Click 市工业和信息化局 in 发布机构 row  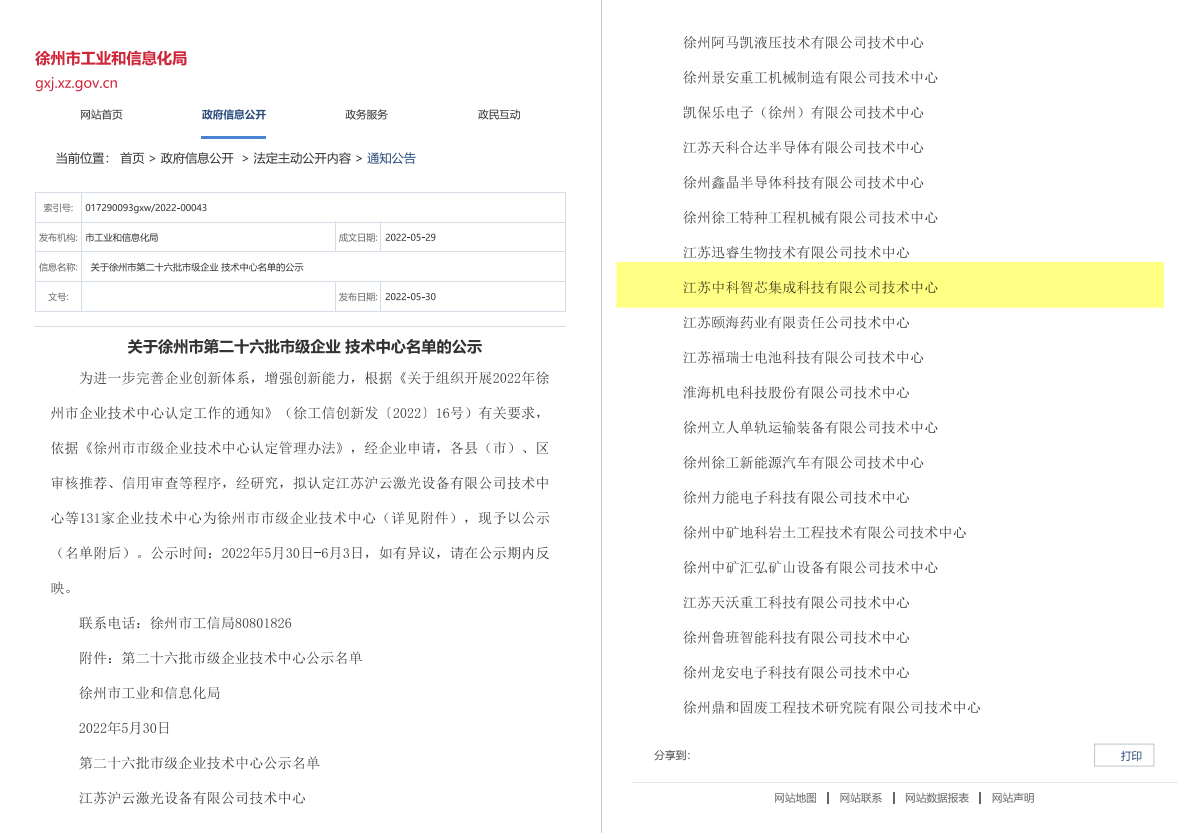(121, 237)
